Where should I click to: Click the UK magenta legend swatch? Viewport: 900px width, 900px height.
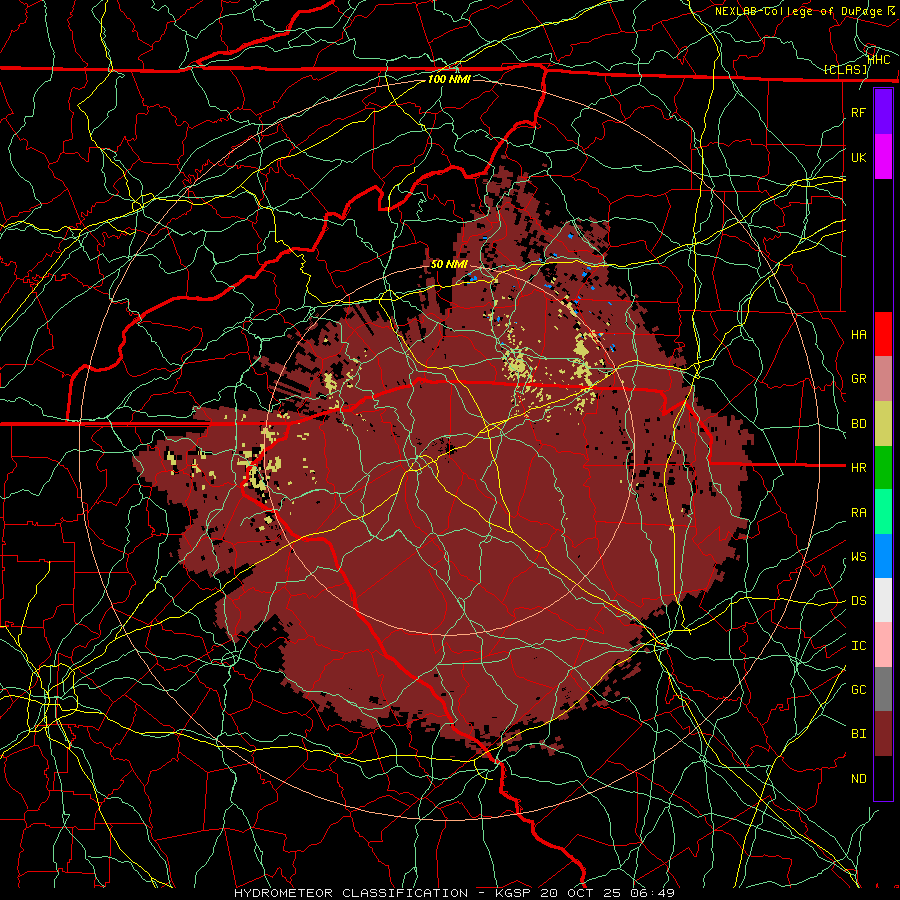(883, 157)
